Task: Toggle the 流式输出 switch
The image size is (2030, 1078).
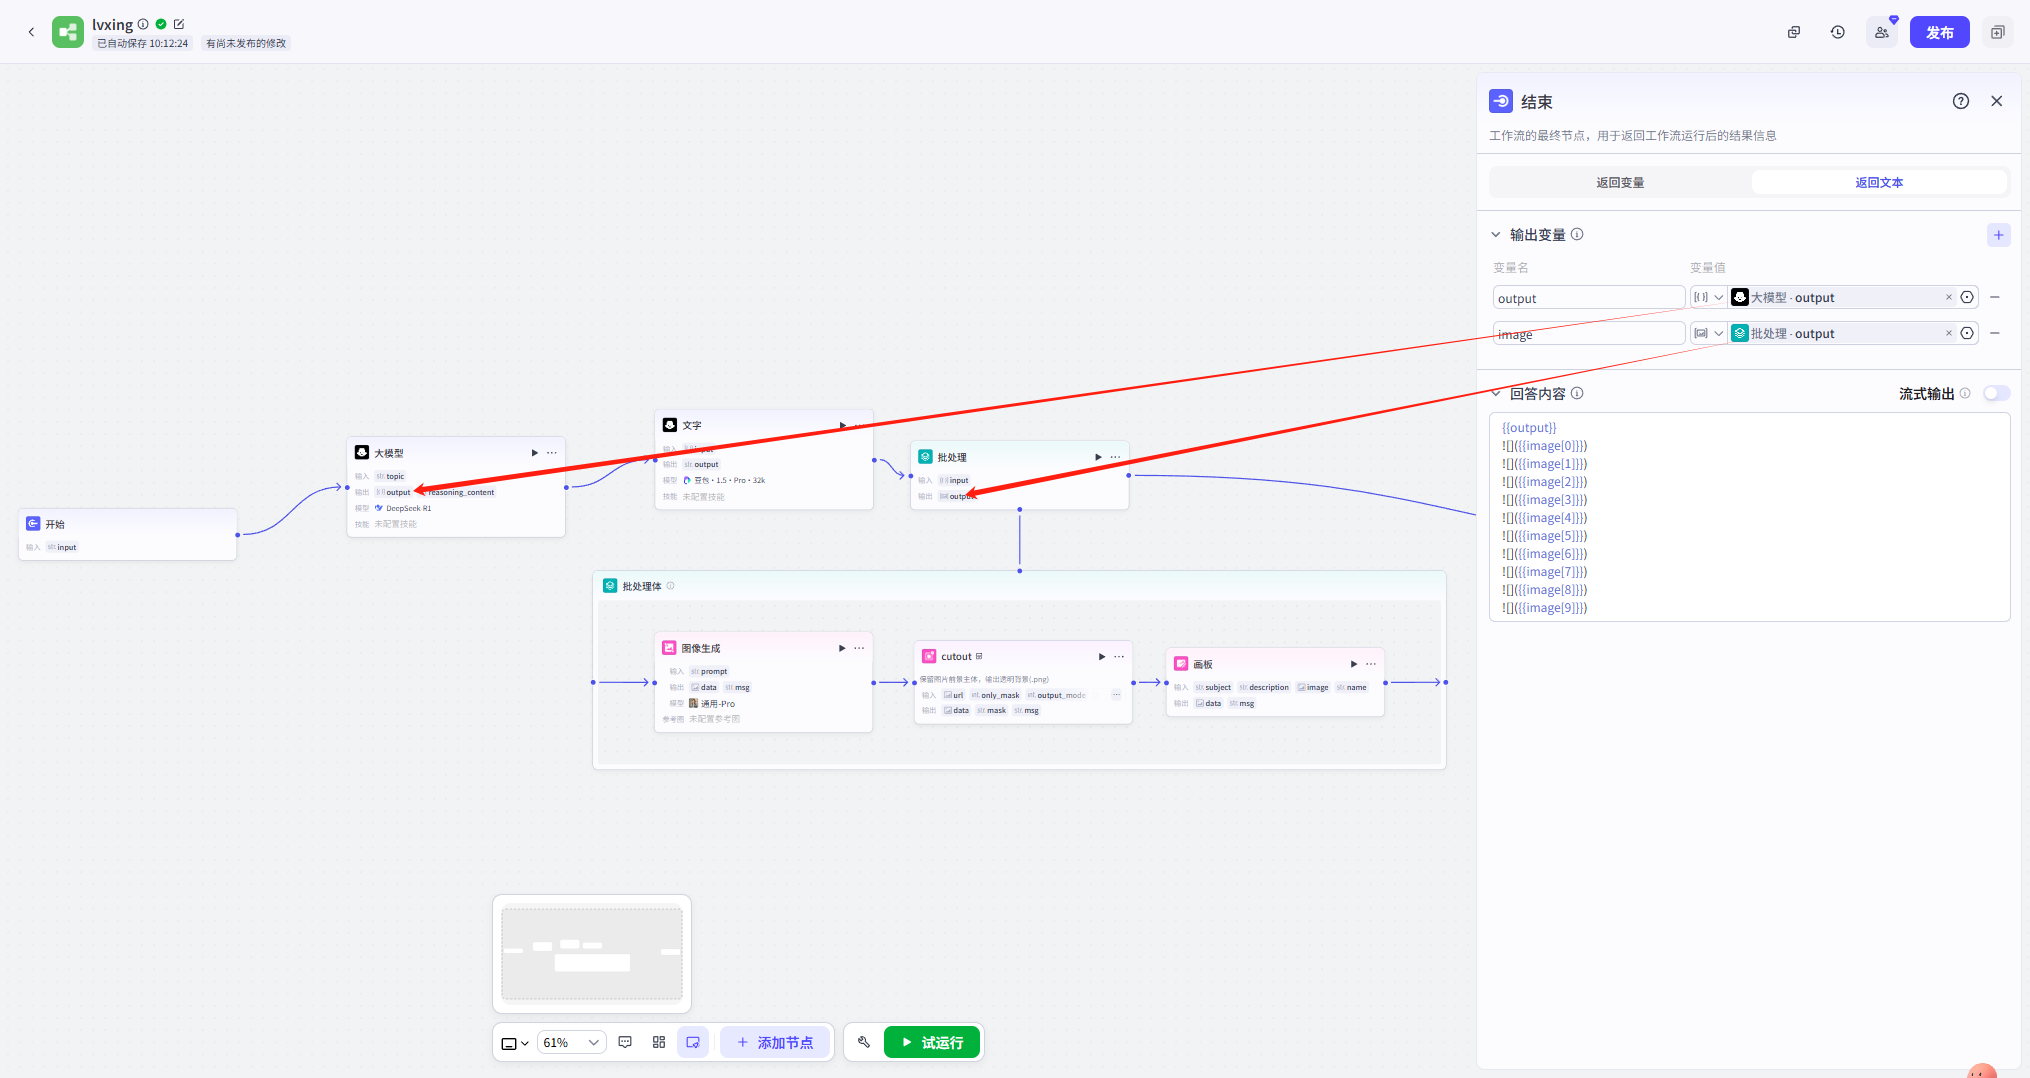Action: pyautogui.click(x=1995, y=393)
